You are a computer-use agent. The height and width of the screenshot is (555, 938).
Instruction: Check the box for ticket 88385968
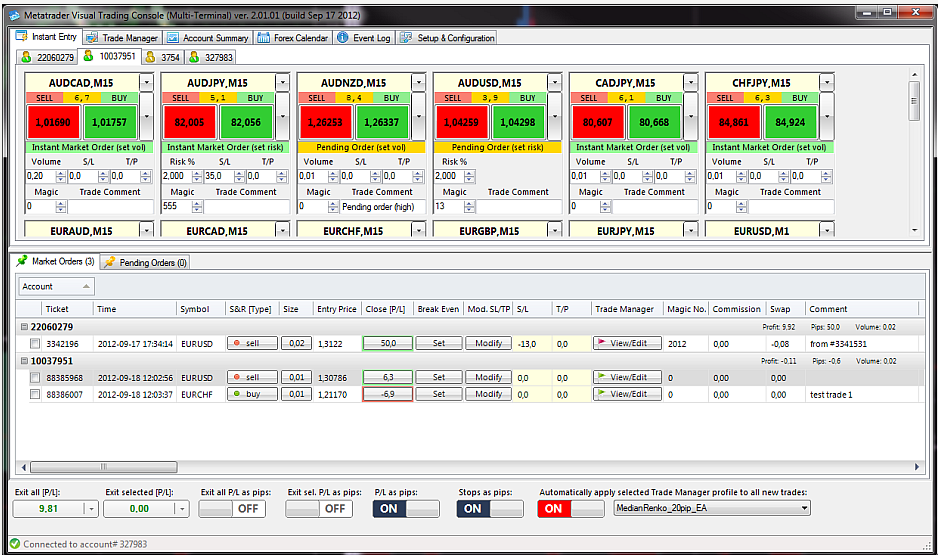pyautogui.click(x=35, y=378)
